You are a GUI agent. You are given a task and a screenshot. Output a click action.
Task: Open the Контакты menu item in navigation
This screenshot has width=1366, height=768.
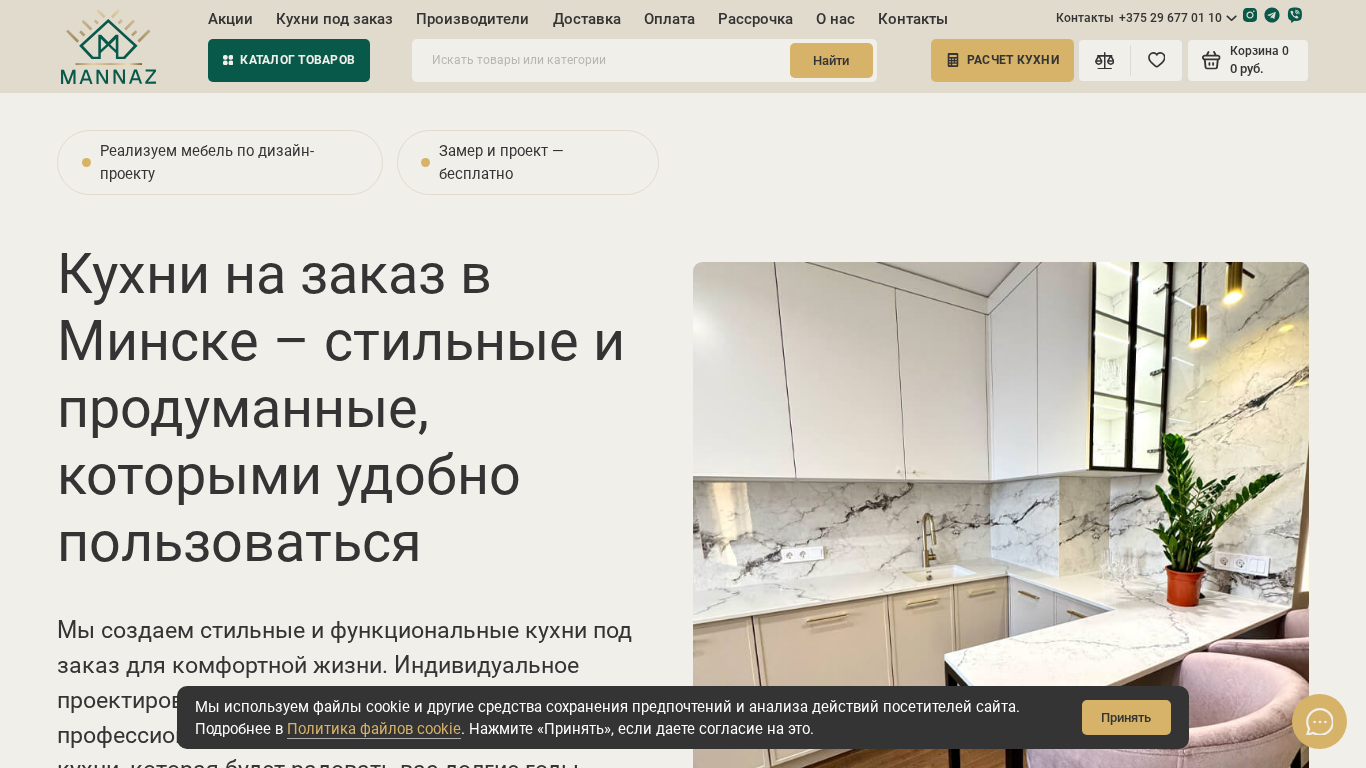pyautogui.click(x=913, y=19)
